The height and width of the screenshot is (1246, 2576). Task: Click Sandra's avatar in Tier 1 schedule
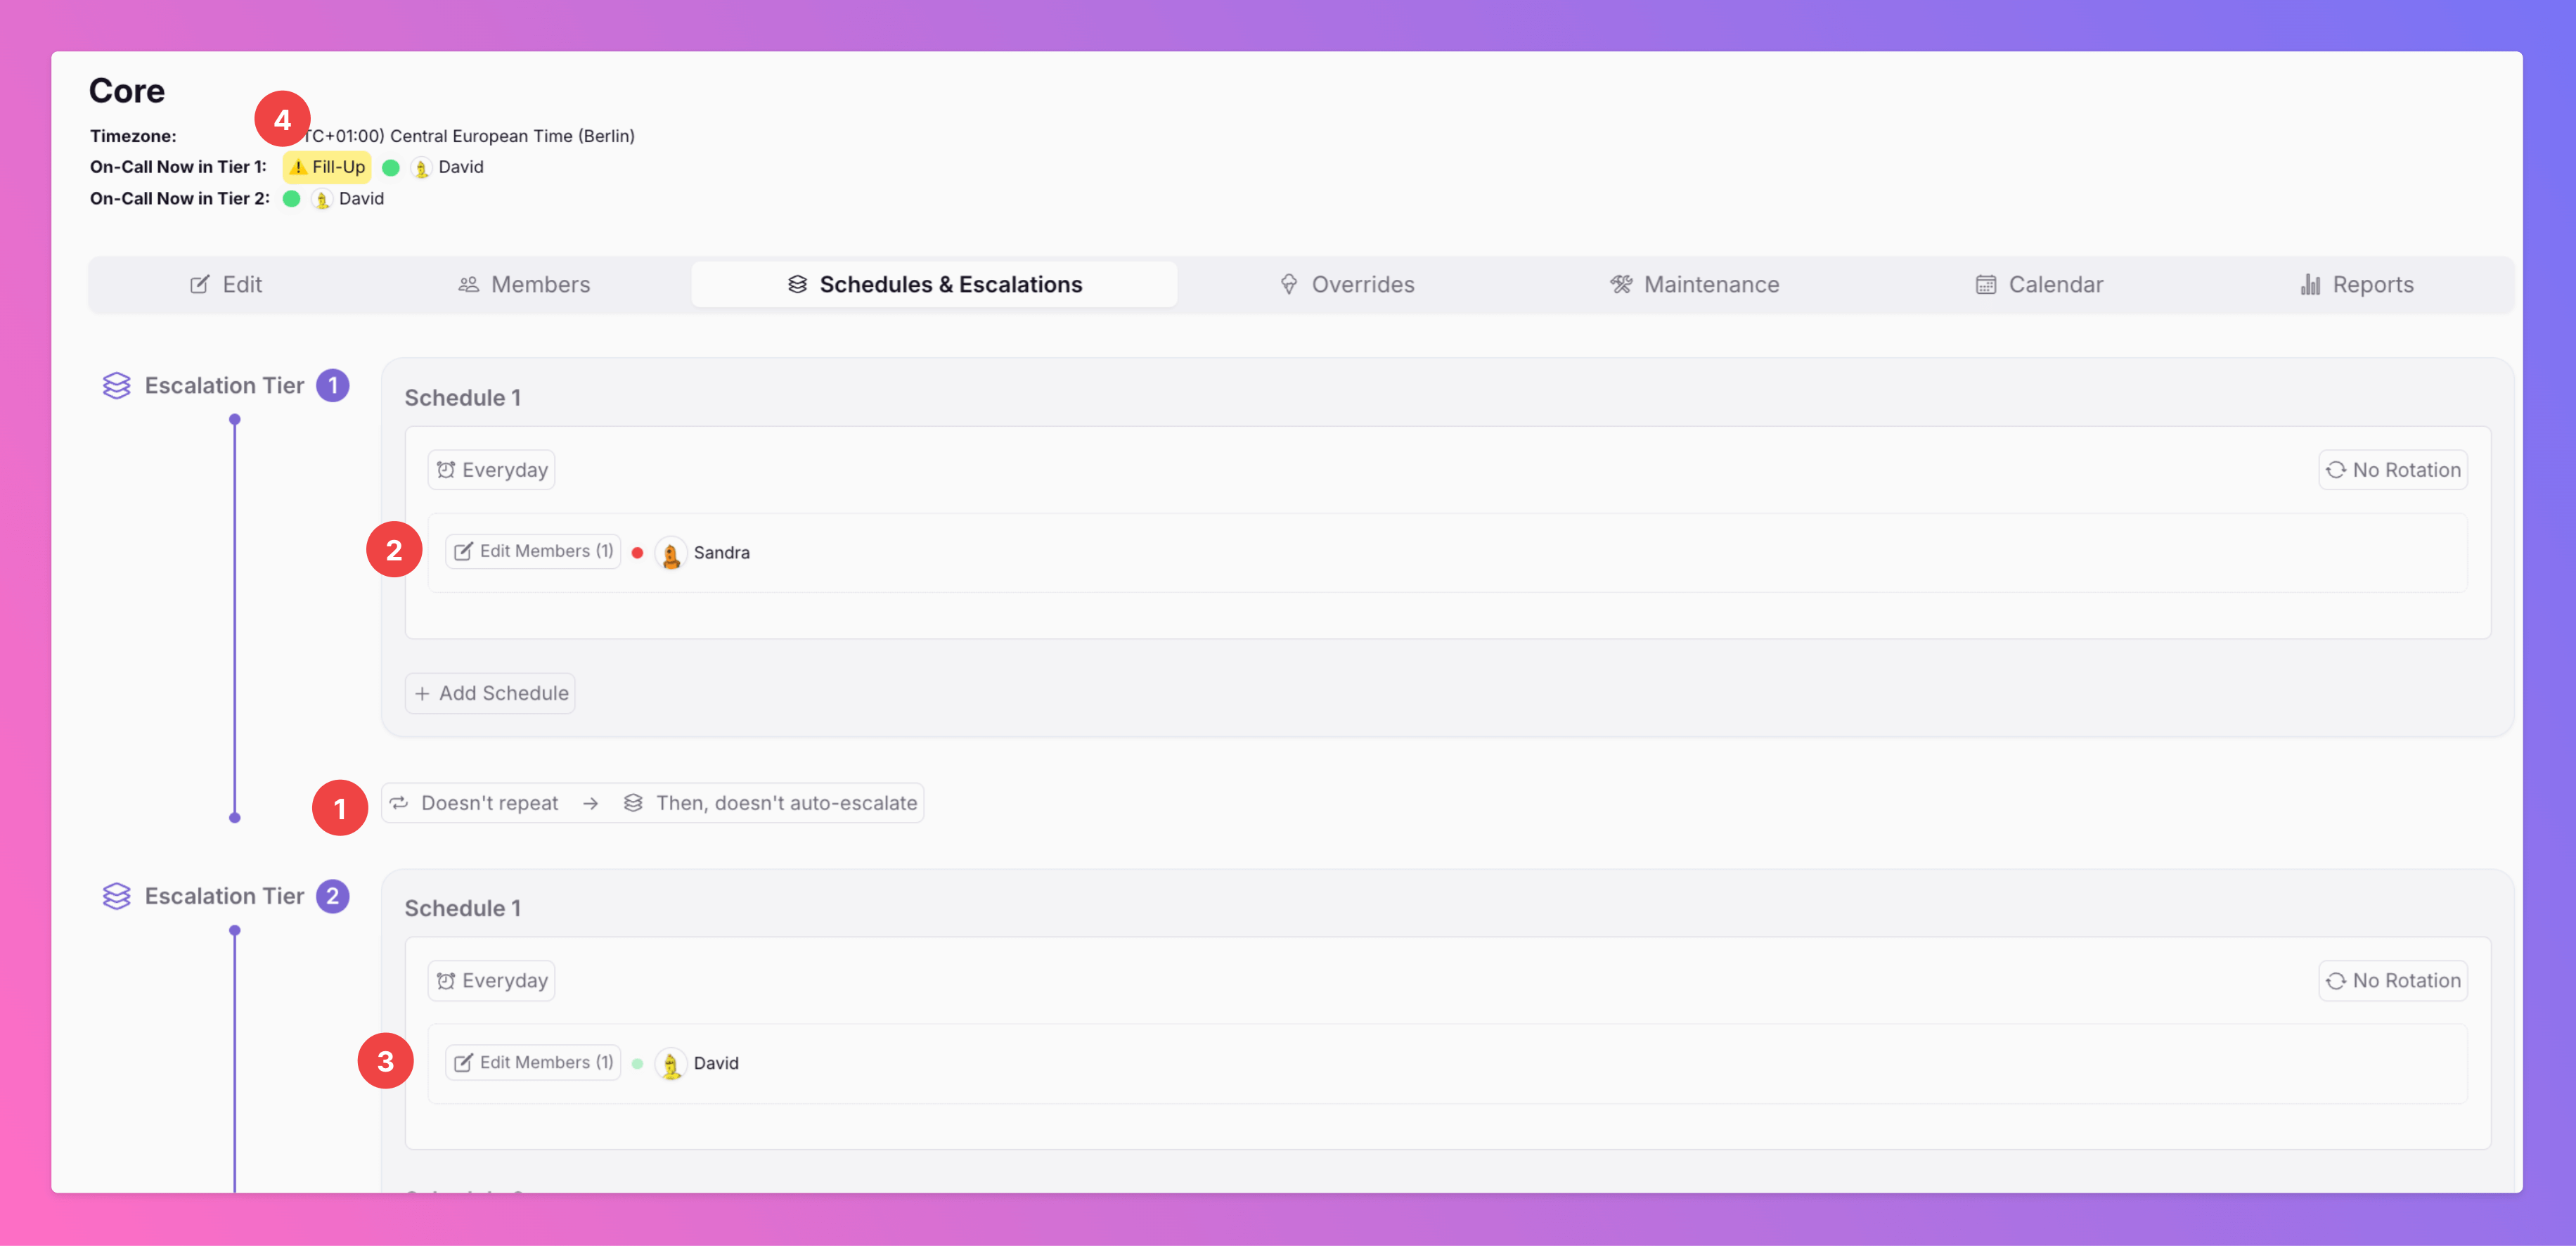tap(670, 553)
